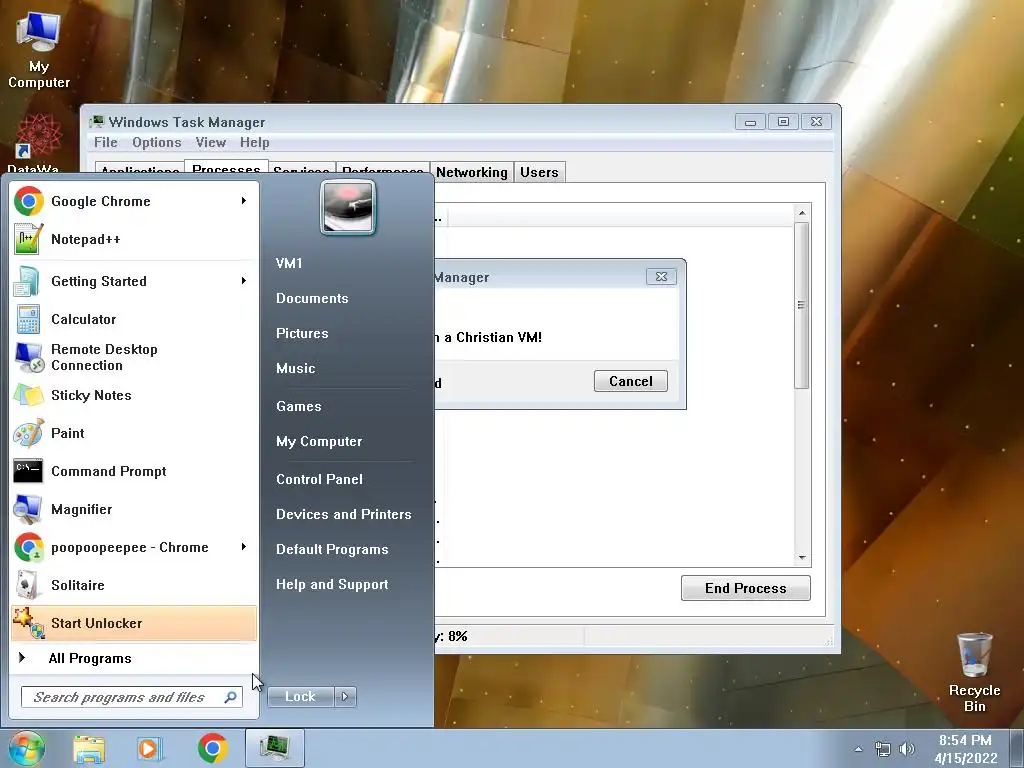Open Windows Explorer taskbar icon
The width and height of the screenshot is (1024, 768).
point(89,748)
